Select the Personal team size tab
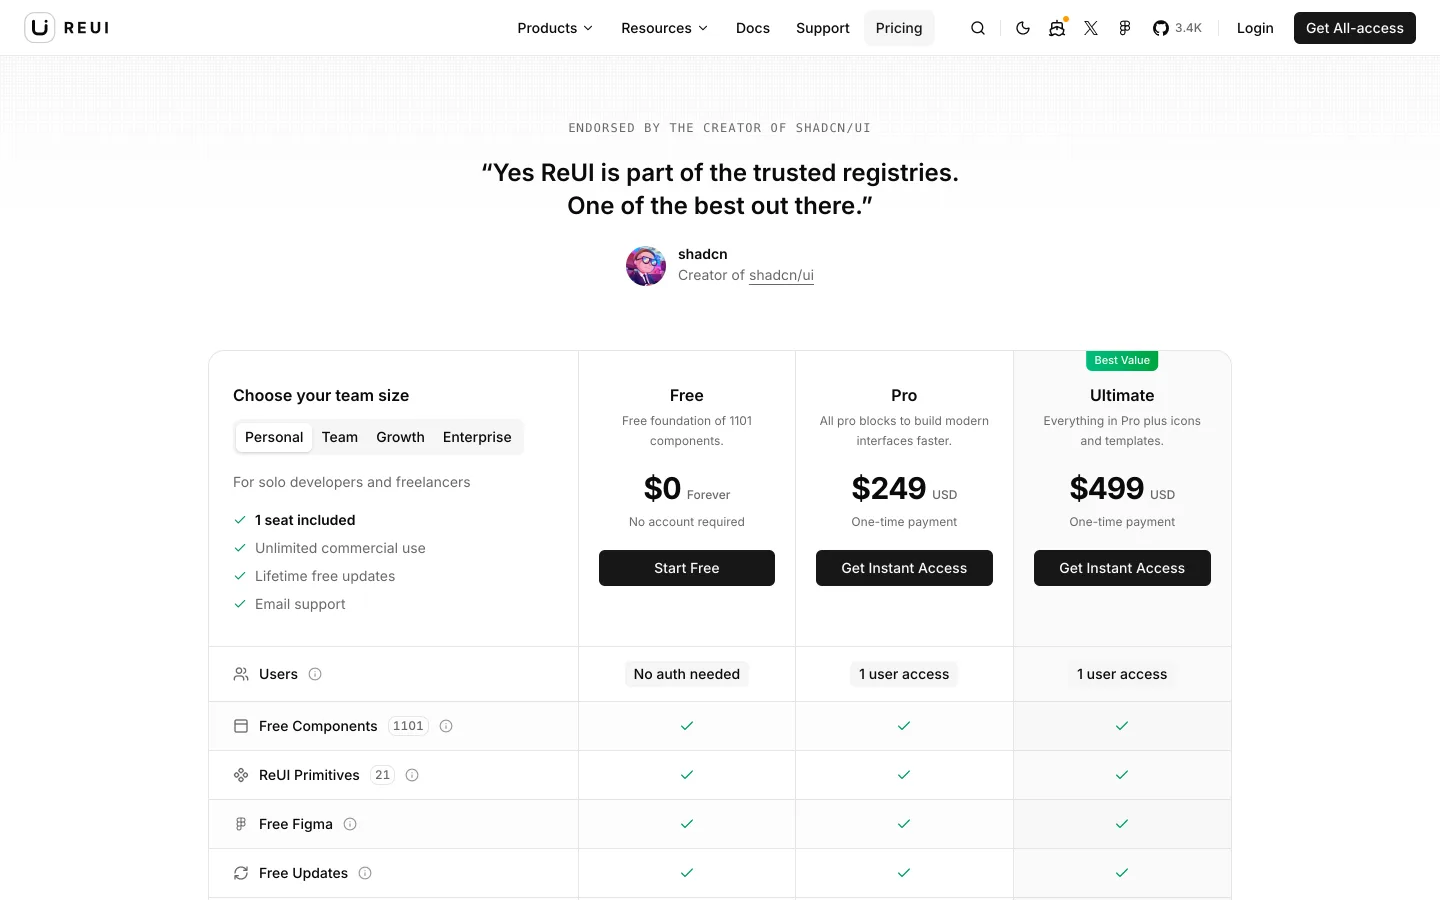1440x900 pixels. click(x=274, y=437)
